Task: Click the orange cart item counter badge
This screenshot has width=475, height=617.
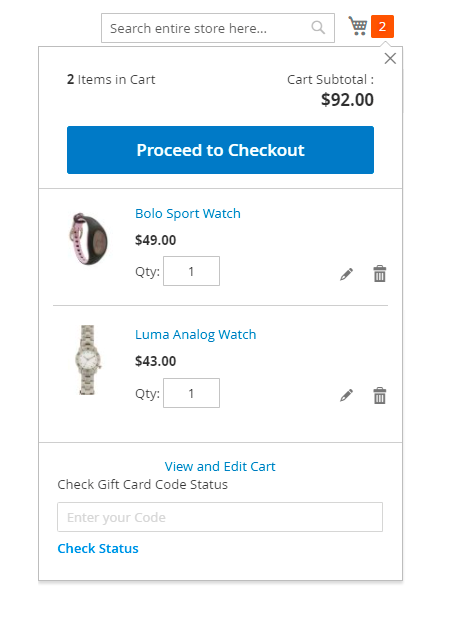Action: point(382,26)
